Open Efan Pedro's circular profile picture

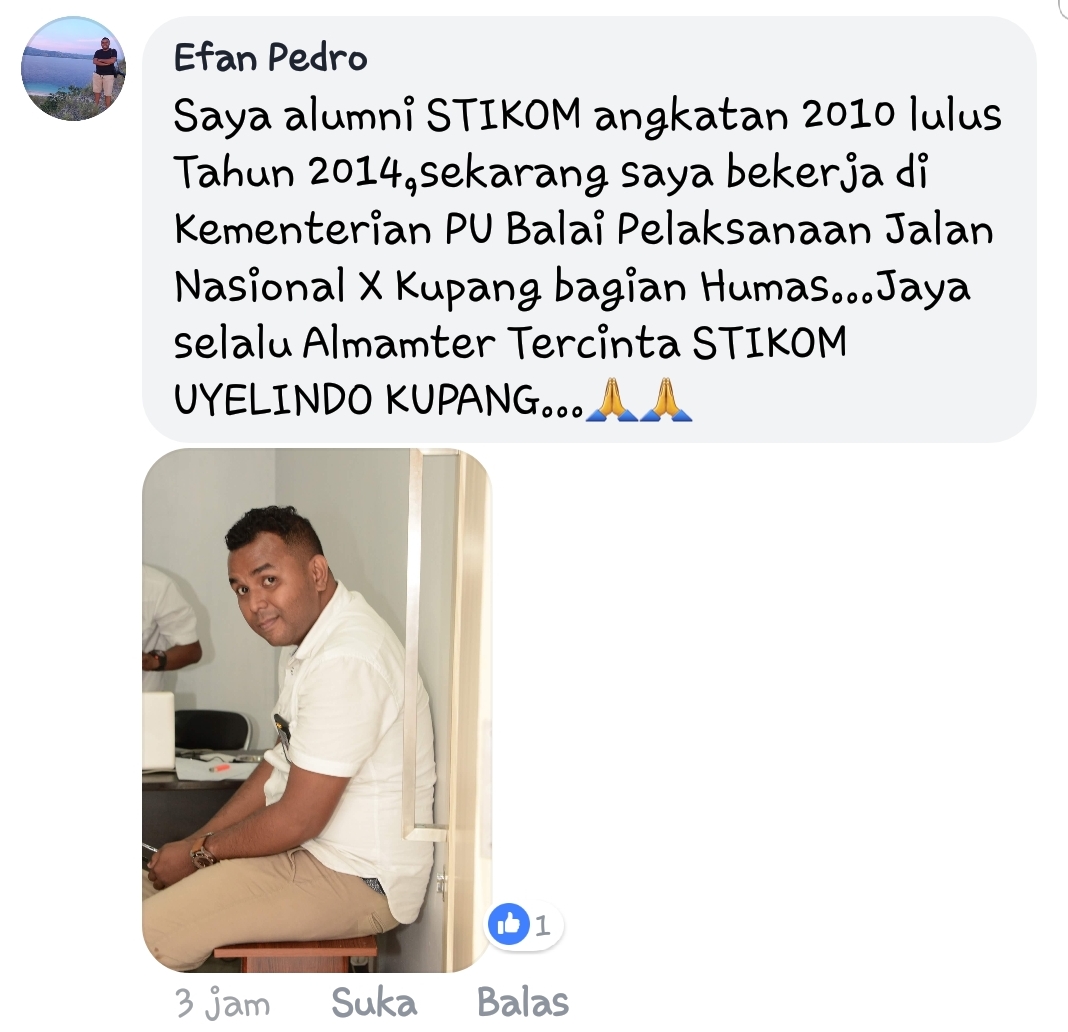click(x=74, y=69)
